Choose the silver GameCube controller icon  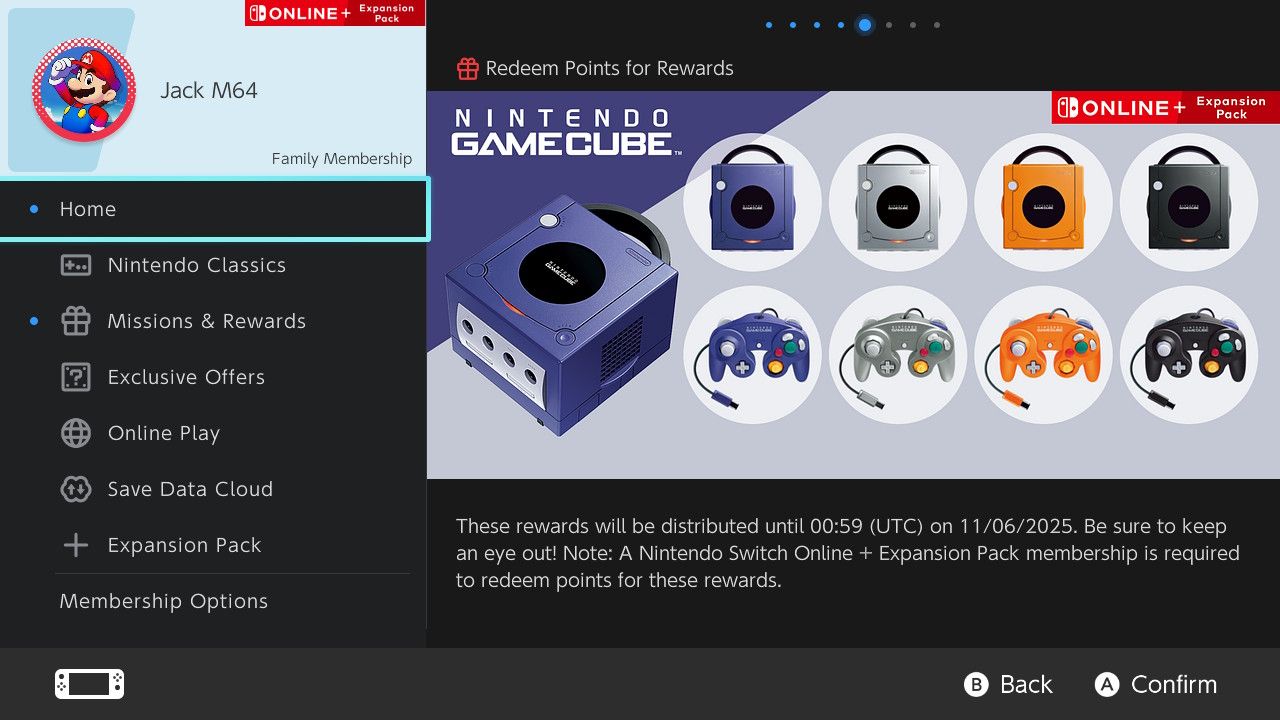(x=897, y=354)
